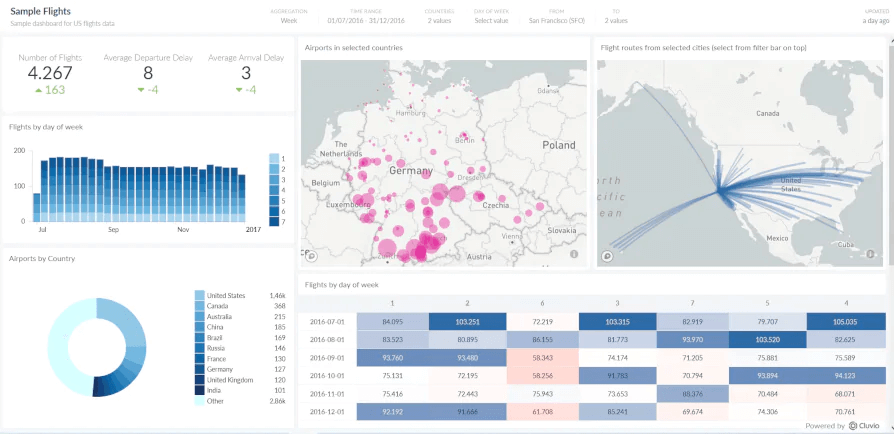Click the China legend entry value 185
The image size is (894, 434).
coord(279,327)
